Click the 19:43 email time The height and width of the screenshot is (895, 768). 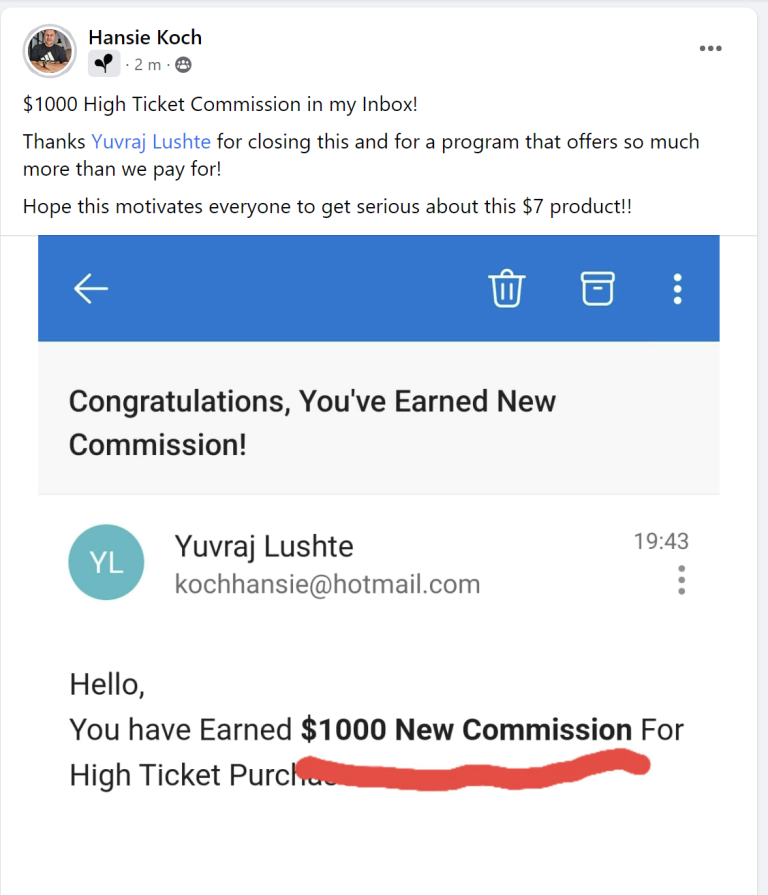tap(661, 542)
